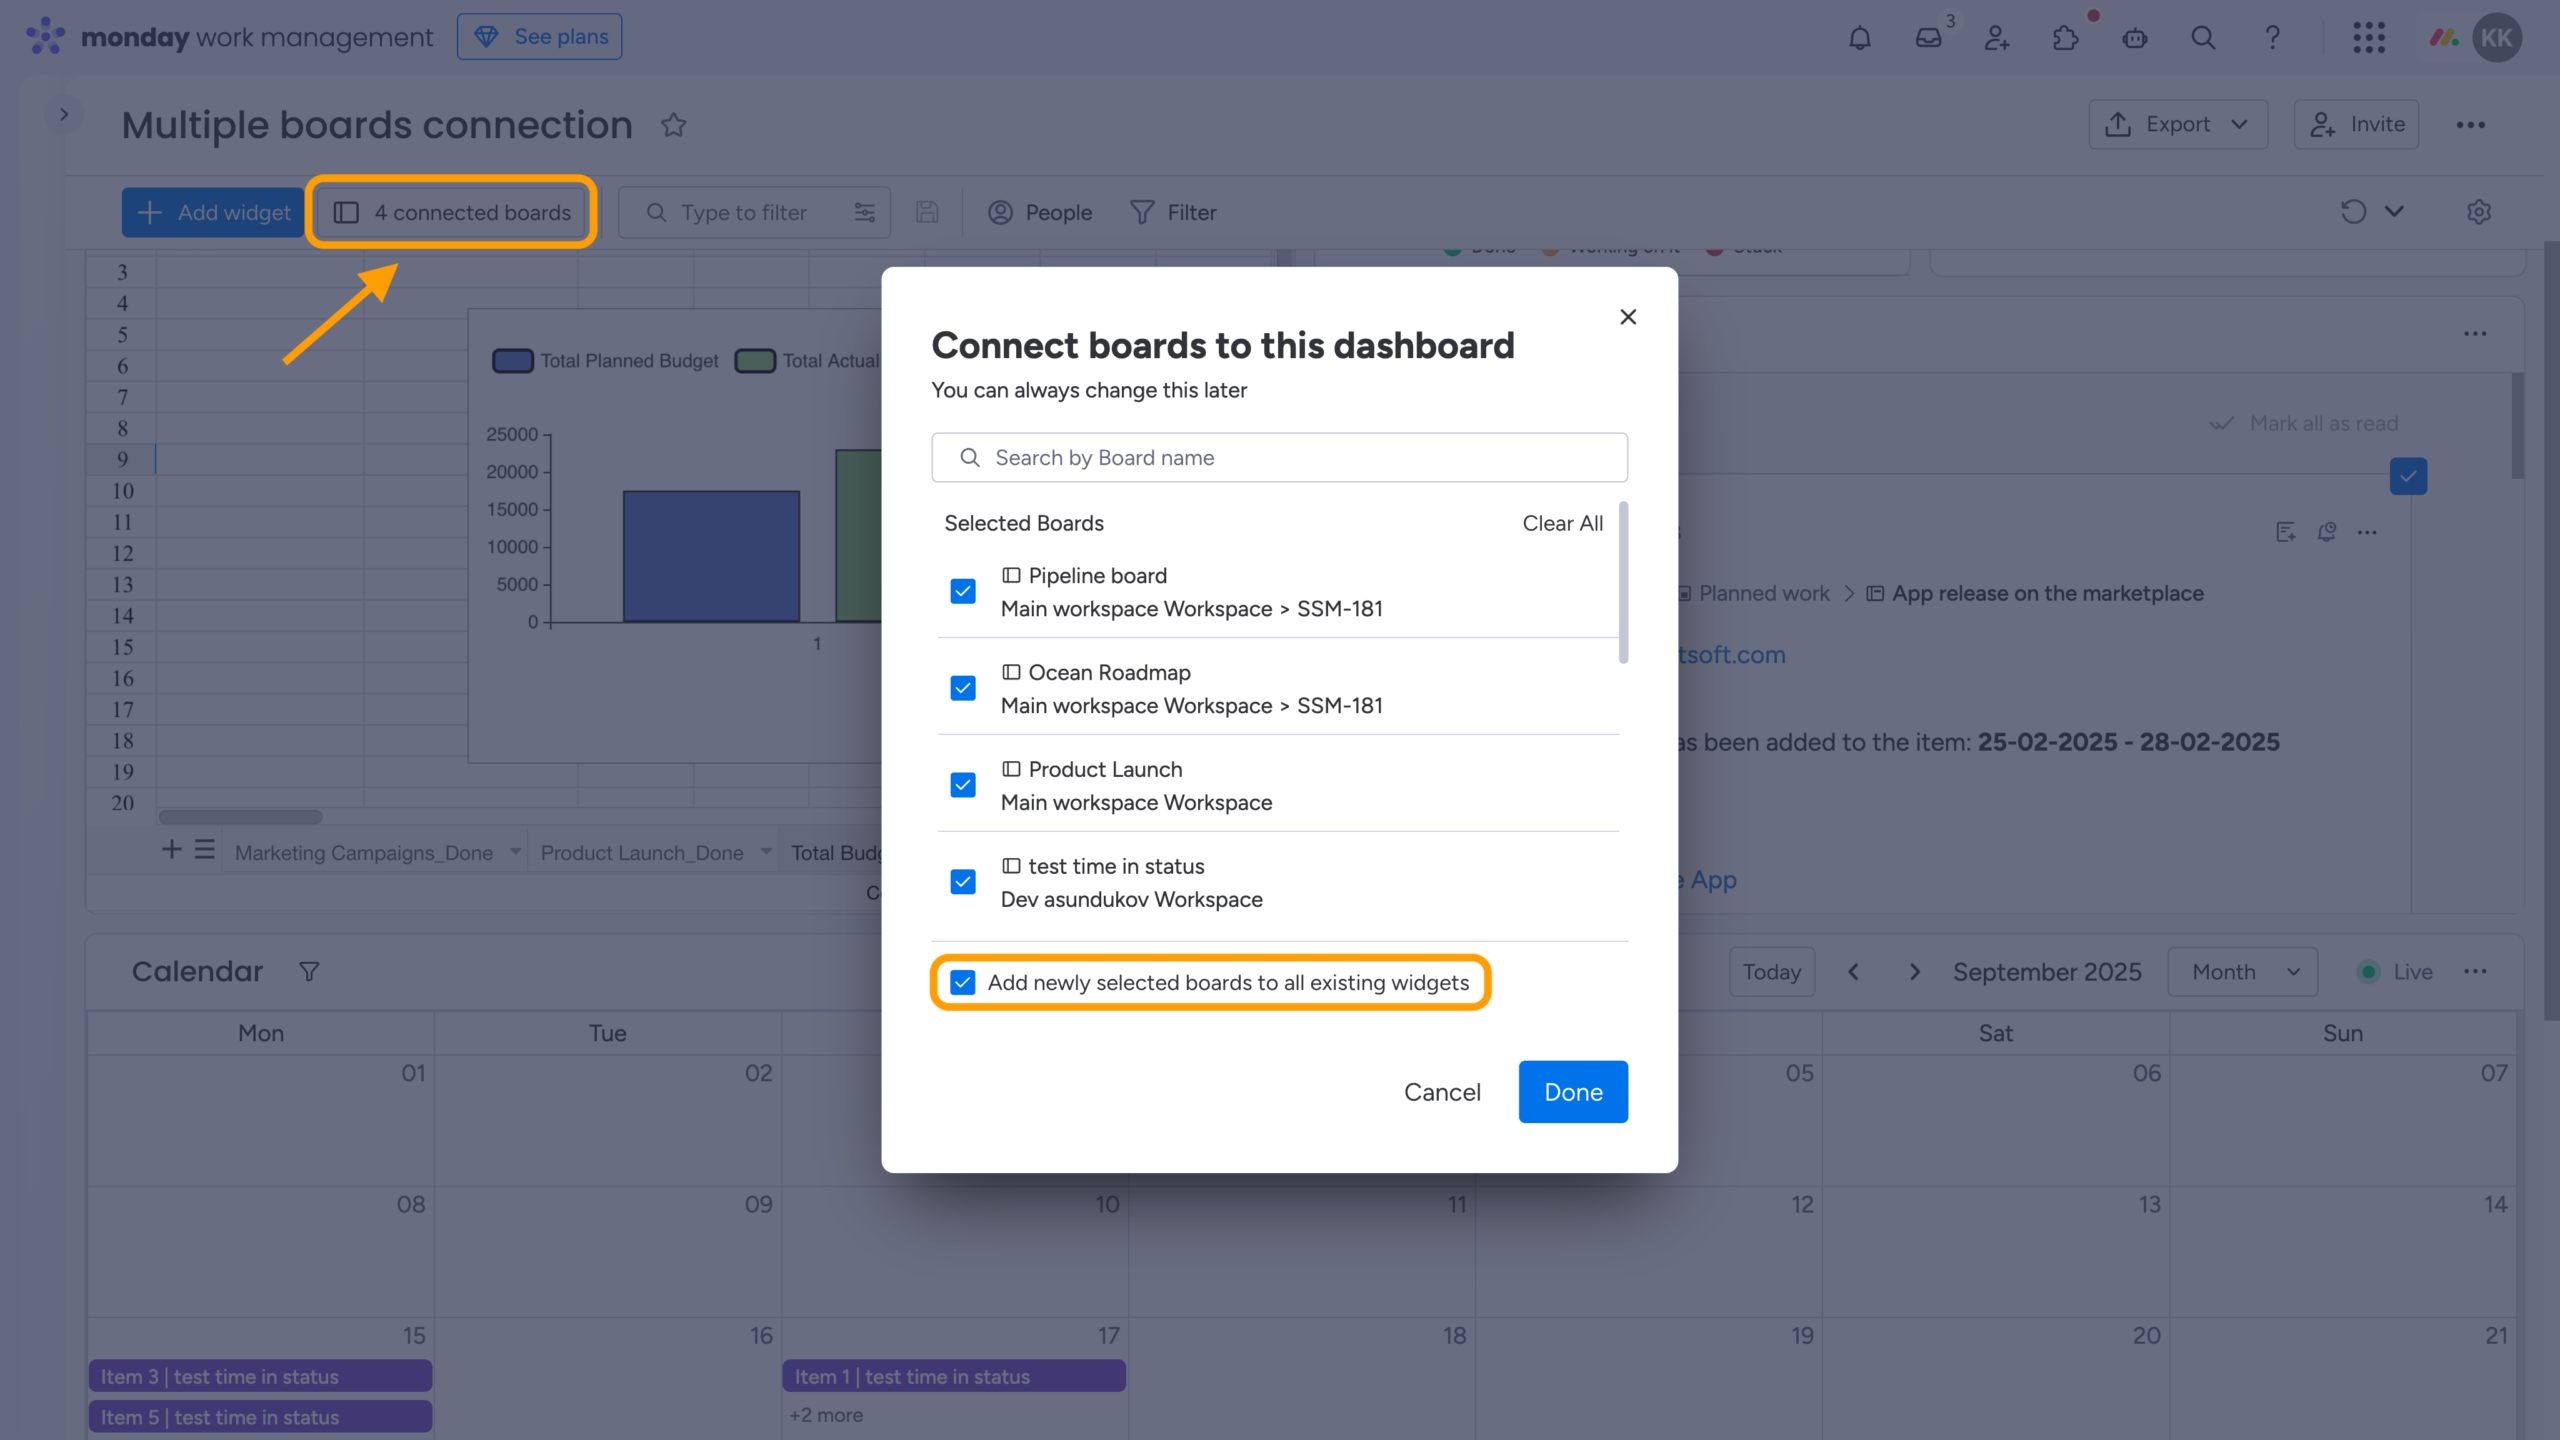The image size is (2560, 1440).
Task: Uncheck the Pipeline board
Action: [x=962, y=591]
